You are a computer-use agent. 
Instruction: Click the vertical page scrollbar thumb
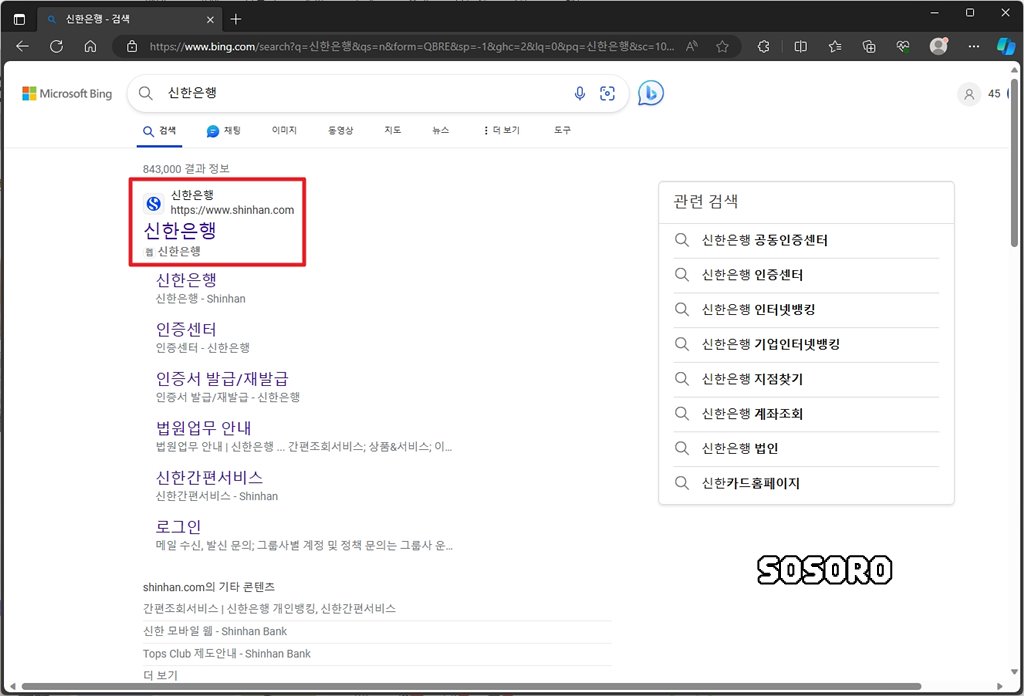point(1014,163)
